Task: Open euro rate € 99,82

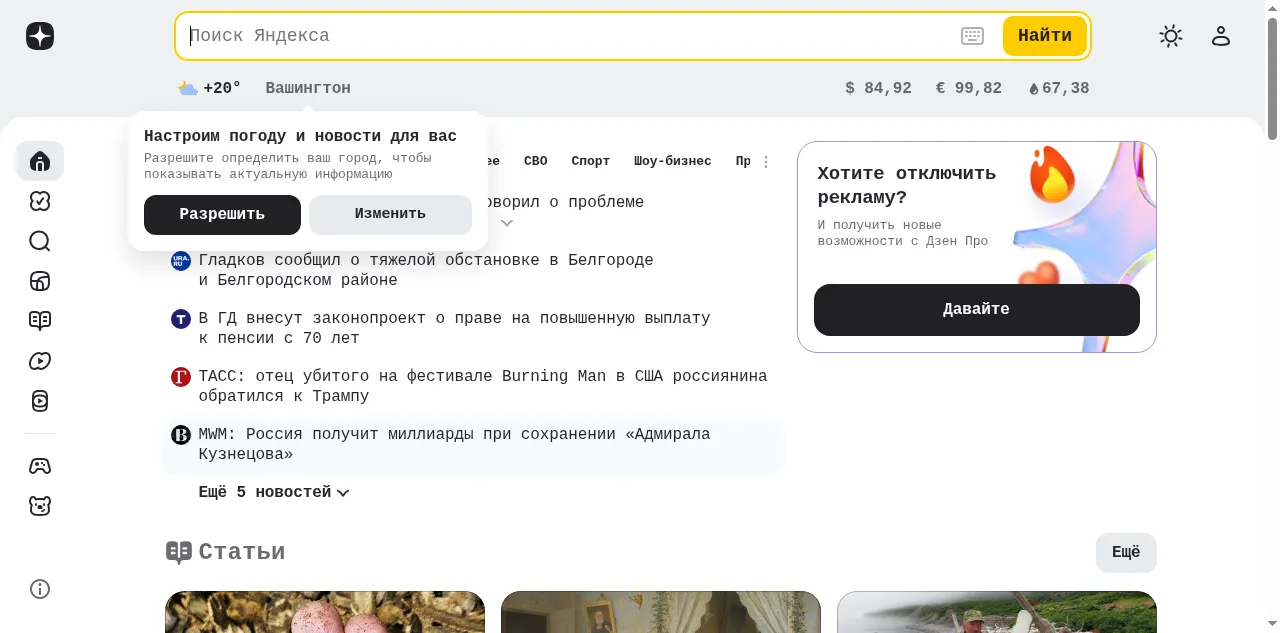Action: pos(969,88)
